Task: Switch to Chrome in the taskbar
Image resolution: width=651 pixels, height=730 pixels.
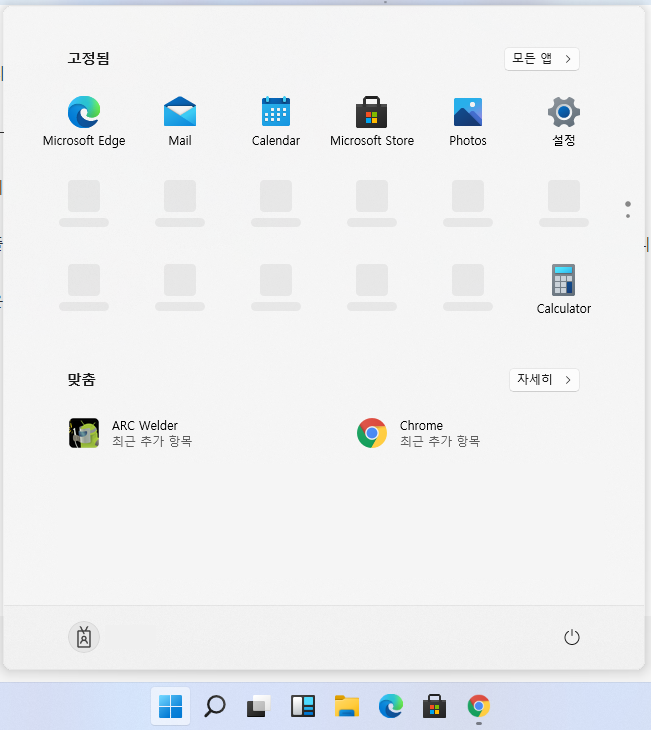Action: 479,706
